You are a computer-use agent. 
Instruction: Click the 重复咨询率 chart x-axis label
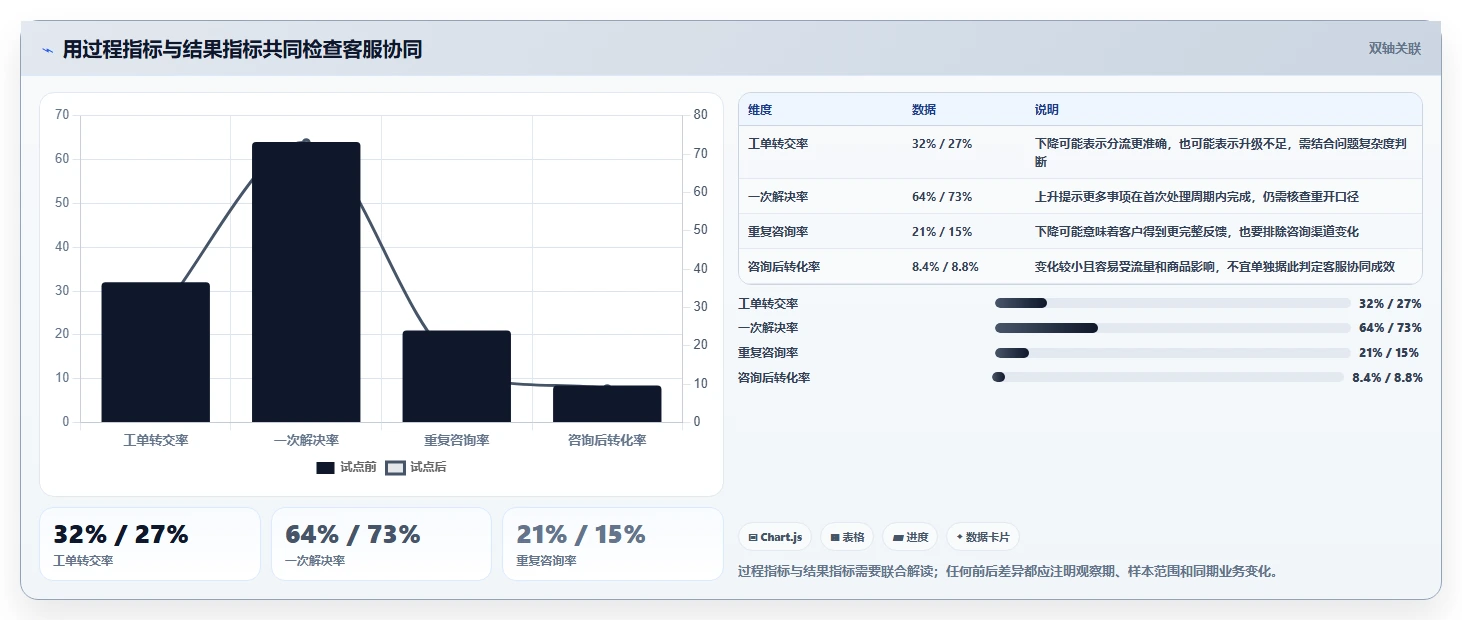(x=457, y=440)
